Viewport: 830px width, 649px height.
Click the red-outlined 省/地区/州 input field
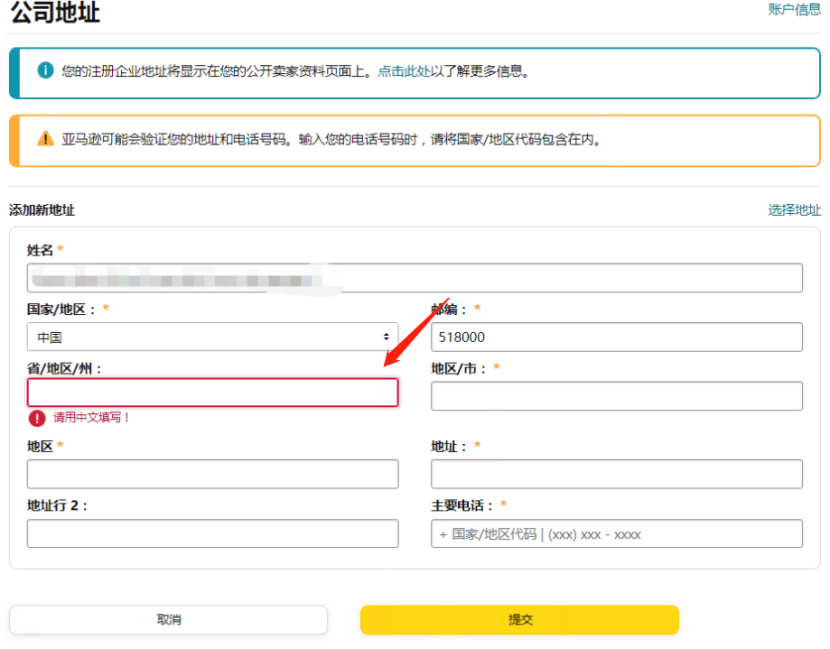[x=212, y=393]
